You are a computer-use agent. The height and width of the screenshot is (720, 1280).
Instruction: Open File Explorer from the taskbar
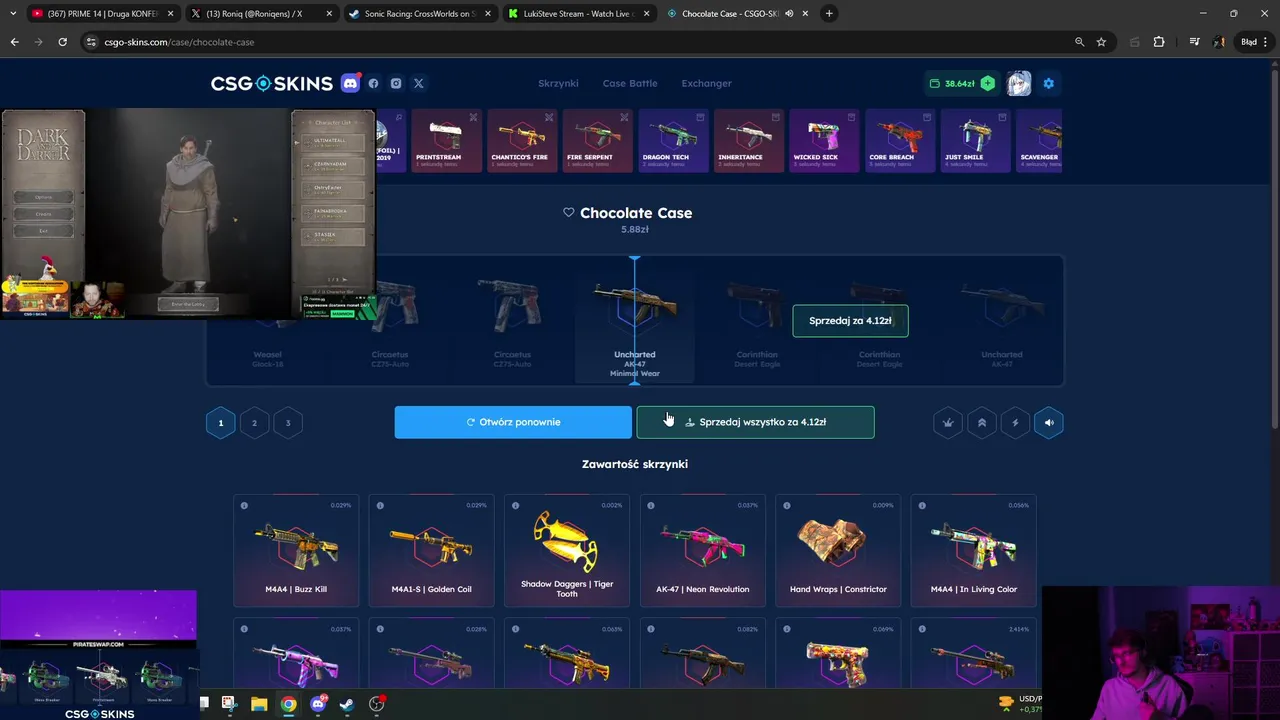[x=259, y=704]
